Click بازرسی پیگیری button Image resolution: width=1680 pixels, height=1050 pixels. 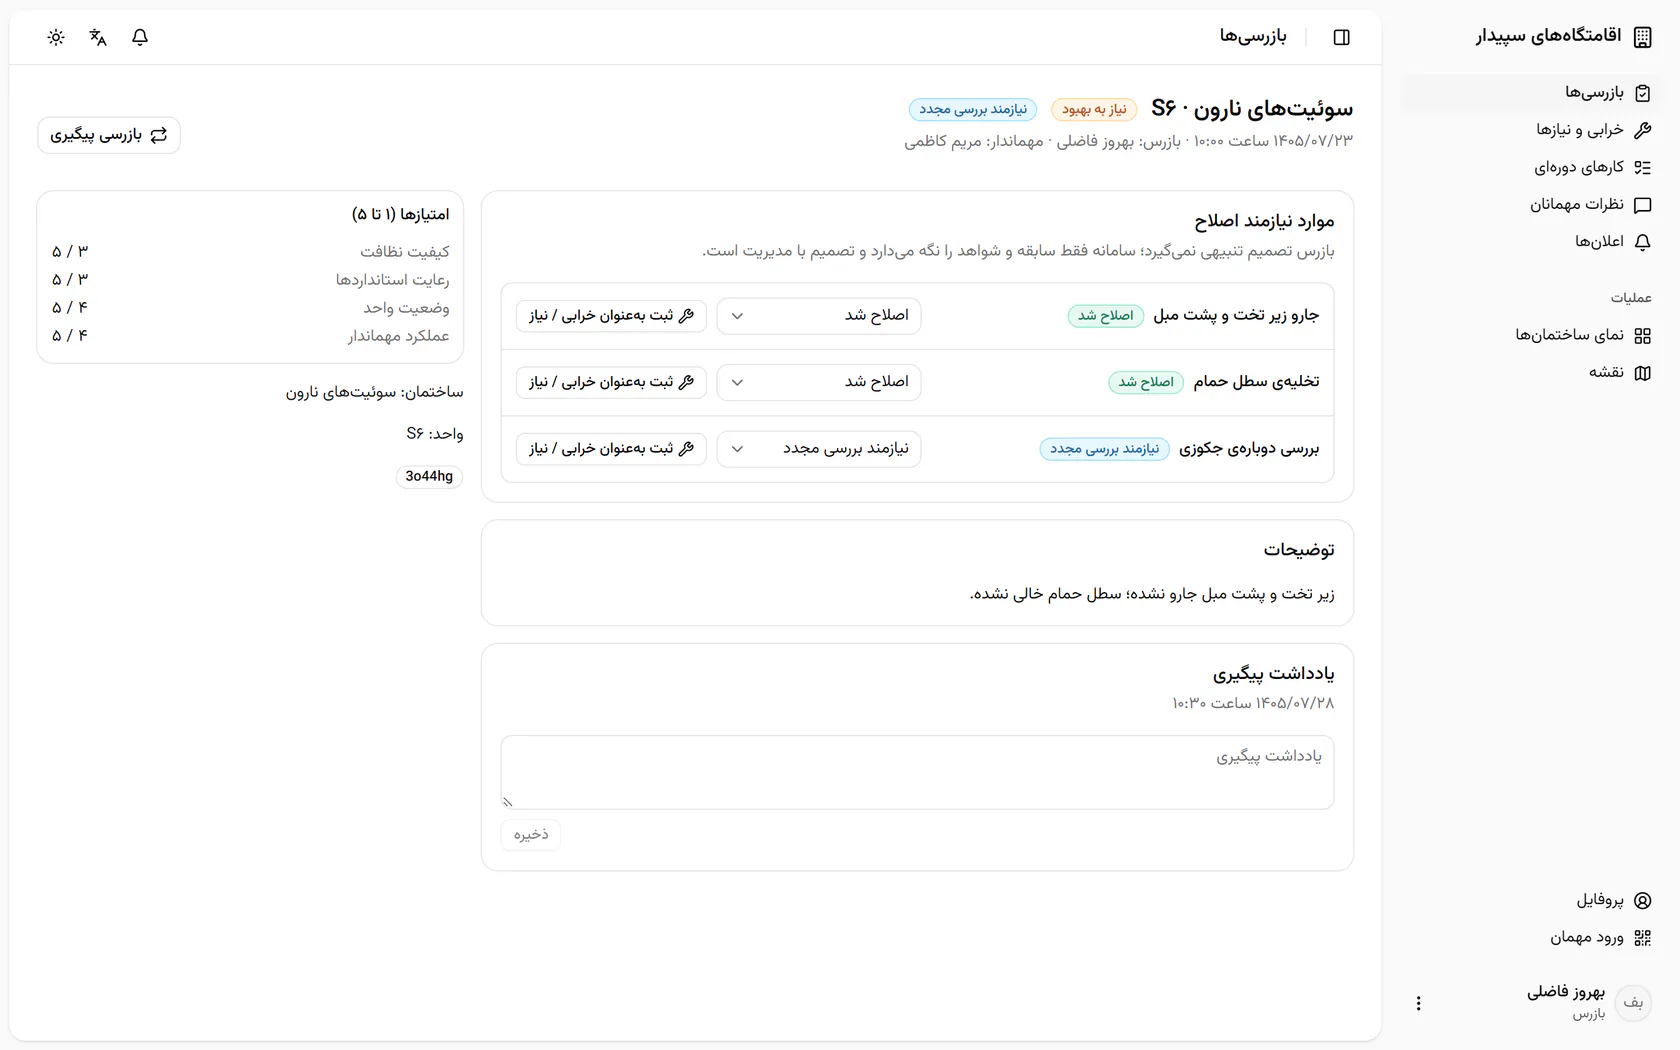click(109, 135)
